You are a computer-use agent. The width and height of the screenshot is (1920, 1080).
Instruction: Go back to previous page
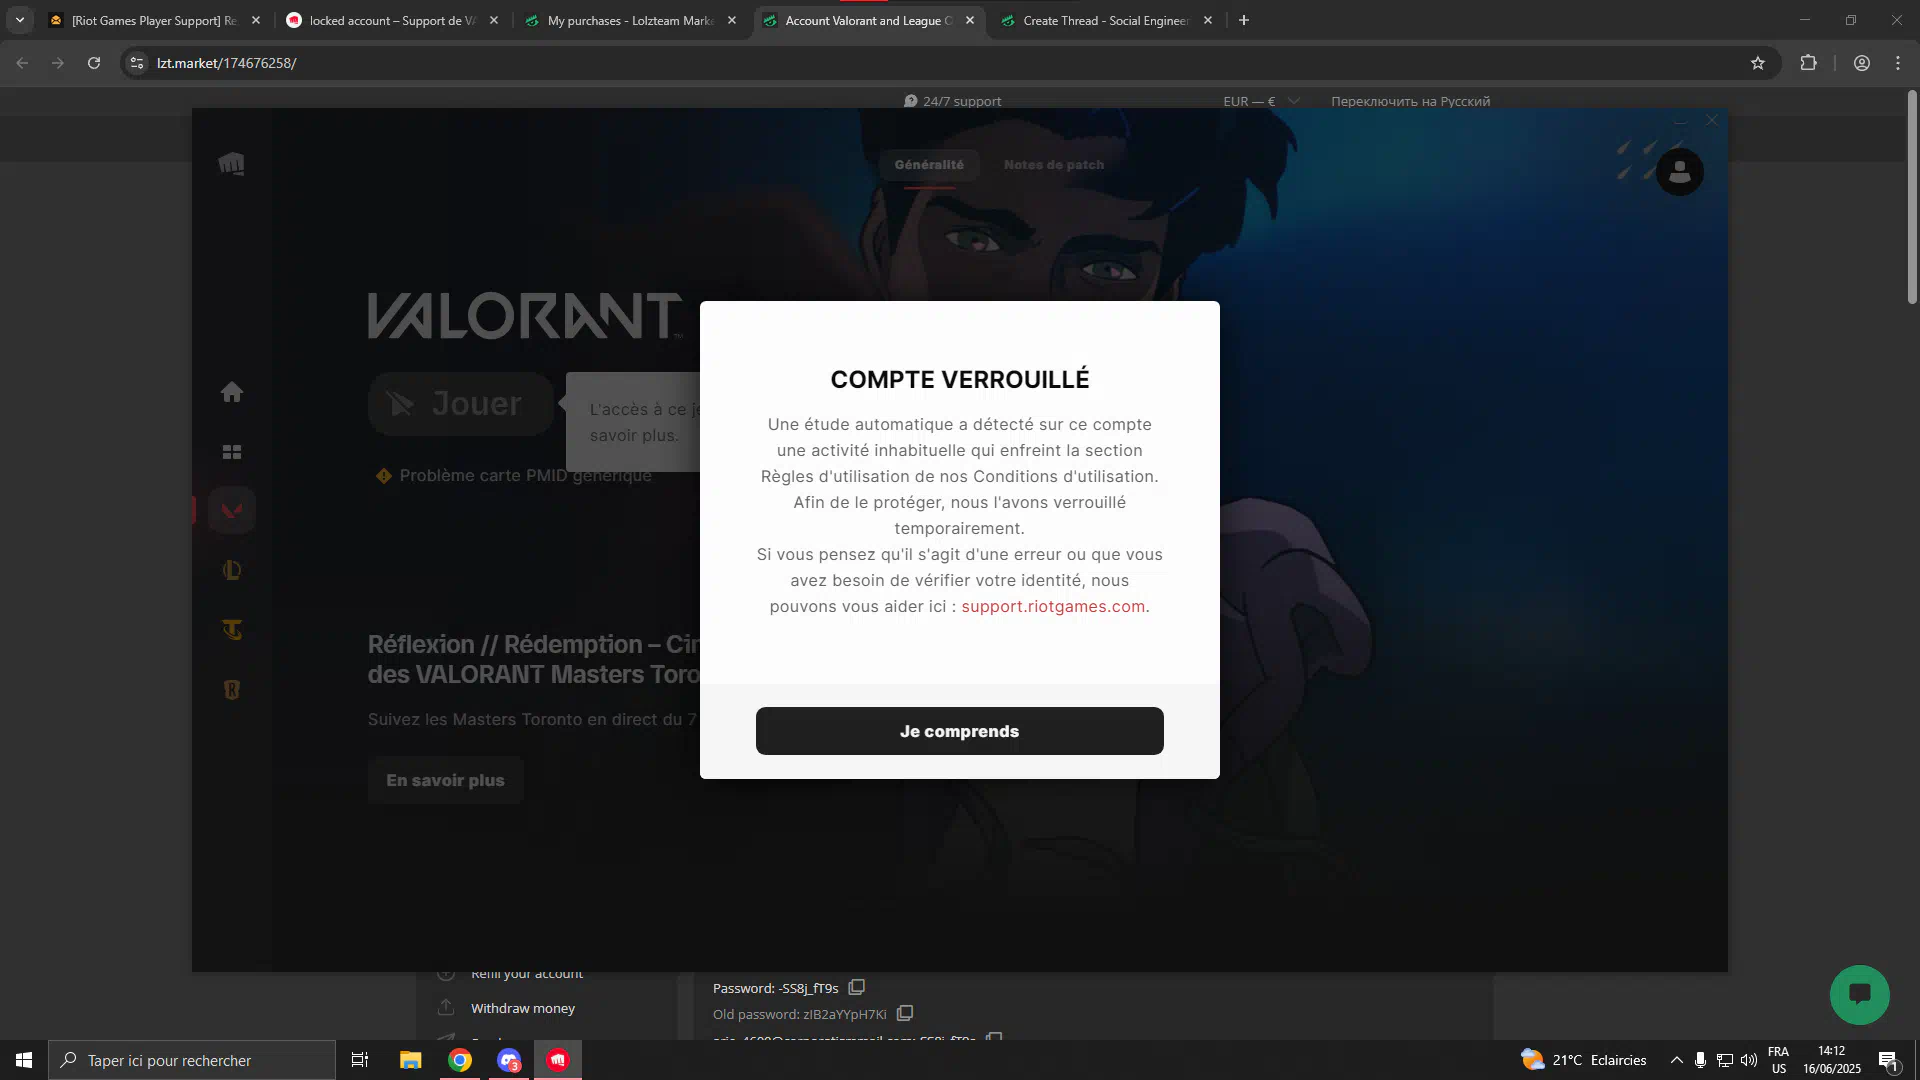pos(22,63)
